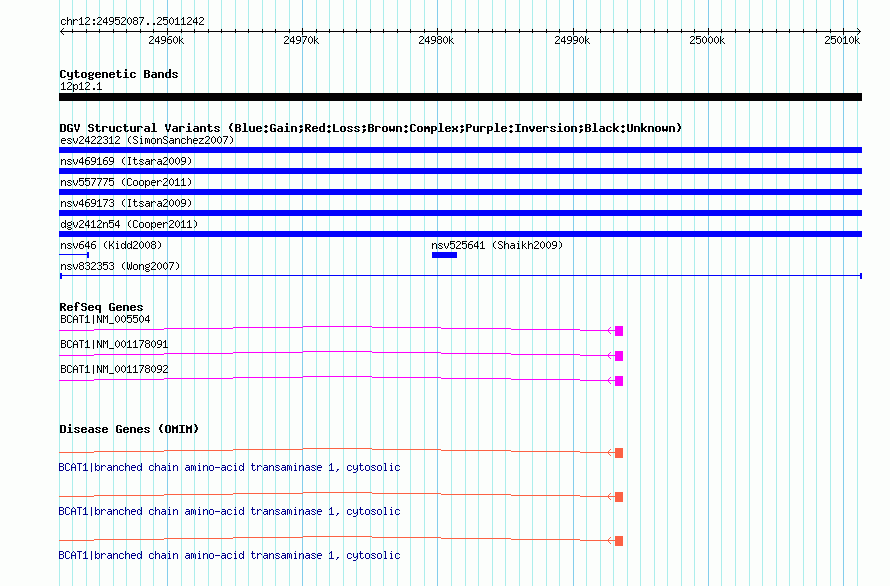Image resolution: width=890 pixels, height=586 pixels.
Task: Open the nsv469169 (Itsara2009) variant label
Action: click(126, 161)
